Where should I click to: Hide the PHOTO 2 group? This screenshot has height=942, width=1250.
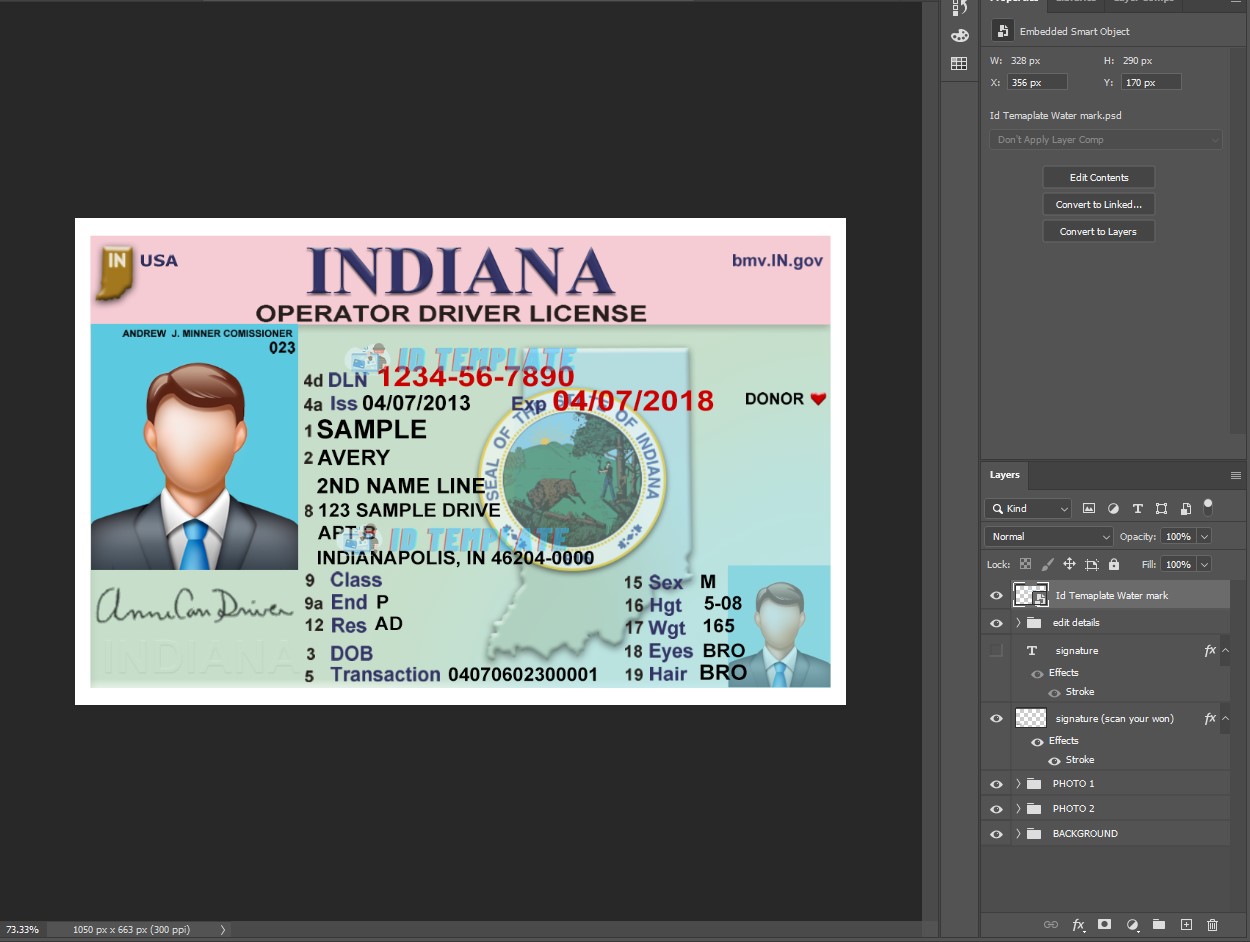pyautogui.click(x=996, y=809)
